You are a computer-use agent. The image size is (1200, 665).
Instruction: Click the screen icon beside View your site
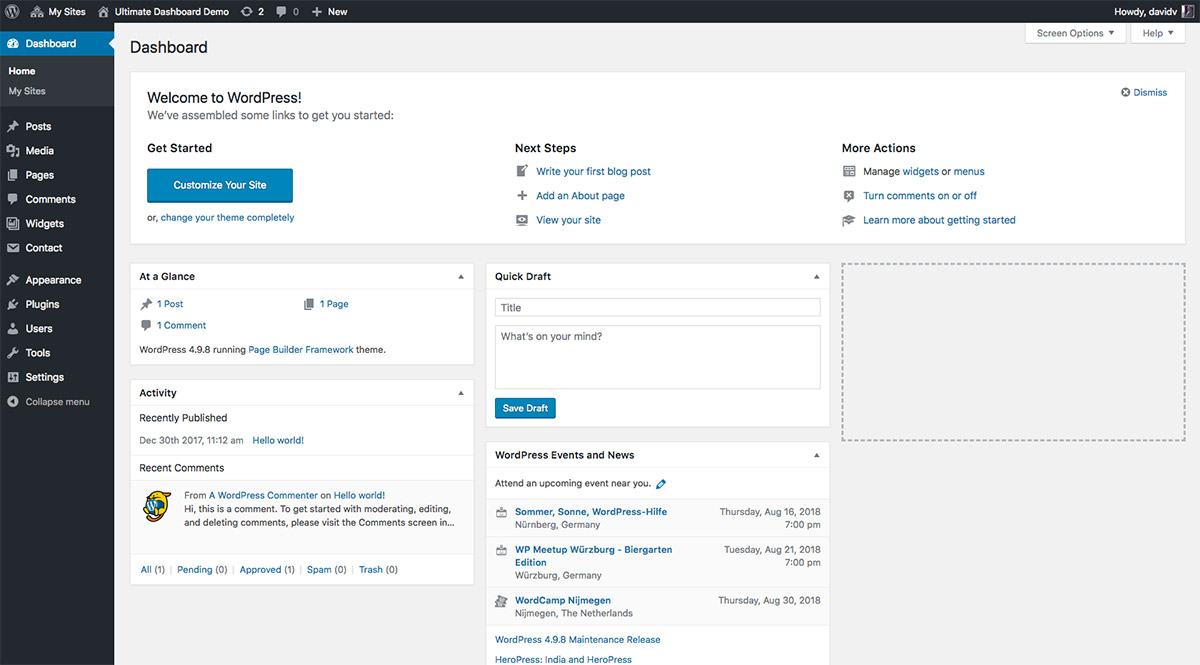pos(522,220)
